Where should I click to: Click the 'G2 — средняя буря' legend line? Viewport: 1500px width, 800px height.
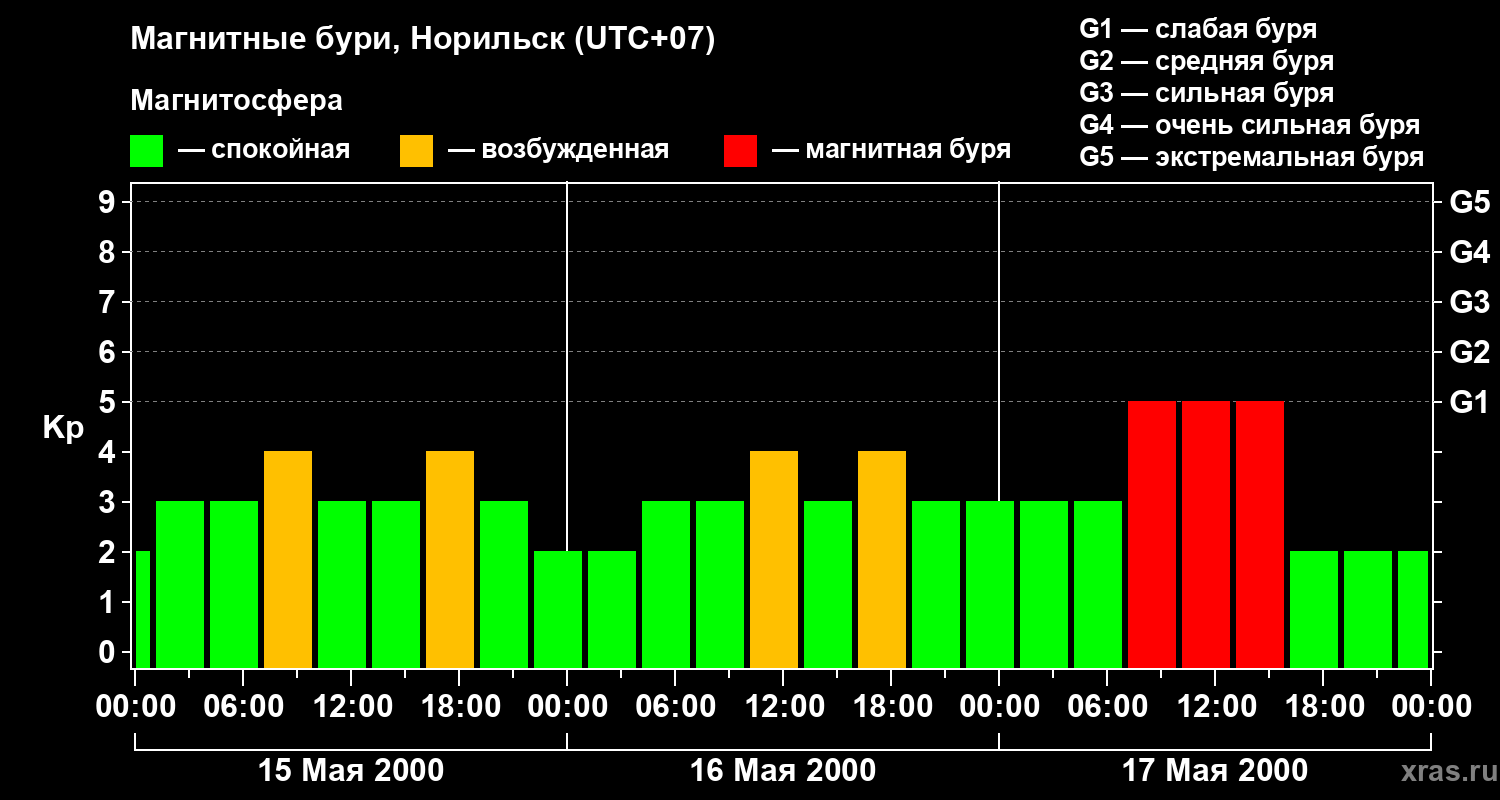pyautogui.click(x=1206, y=61)
